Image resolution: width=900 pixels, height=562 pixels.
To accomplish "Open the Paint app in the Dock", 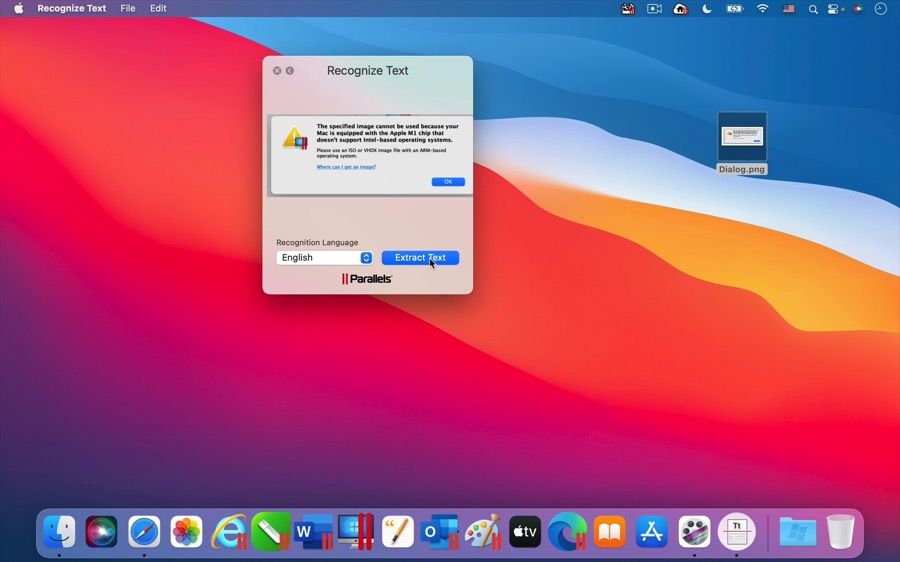I will click(x=483, y=531).
